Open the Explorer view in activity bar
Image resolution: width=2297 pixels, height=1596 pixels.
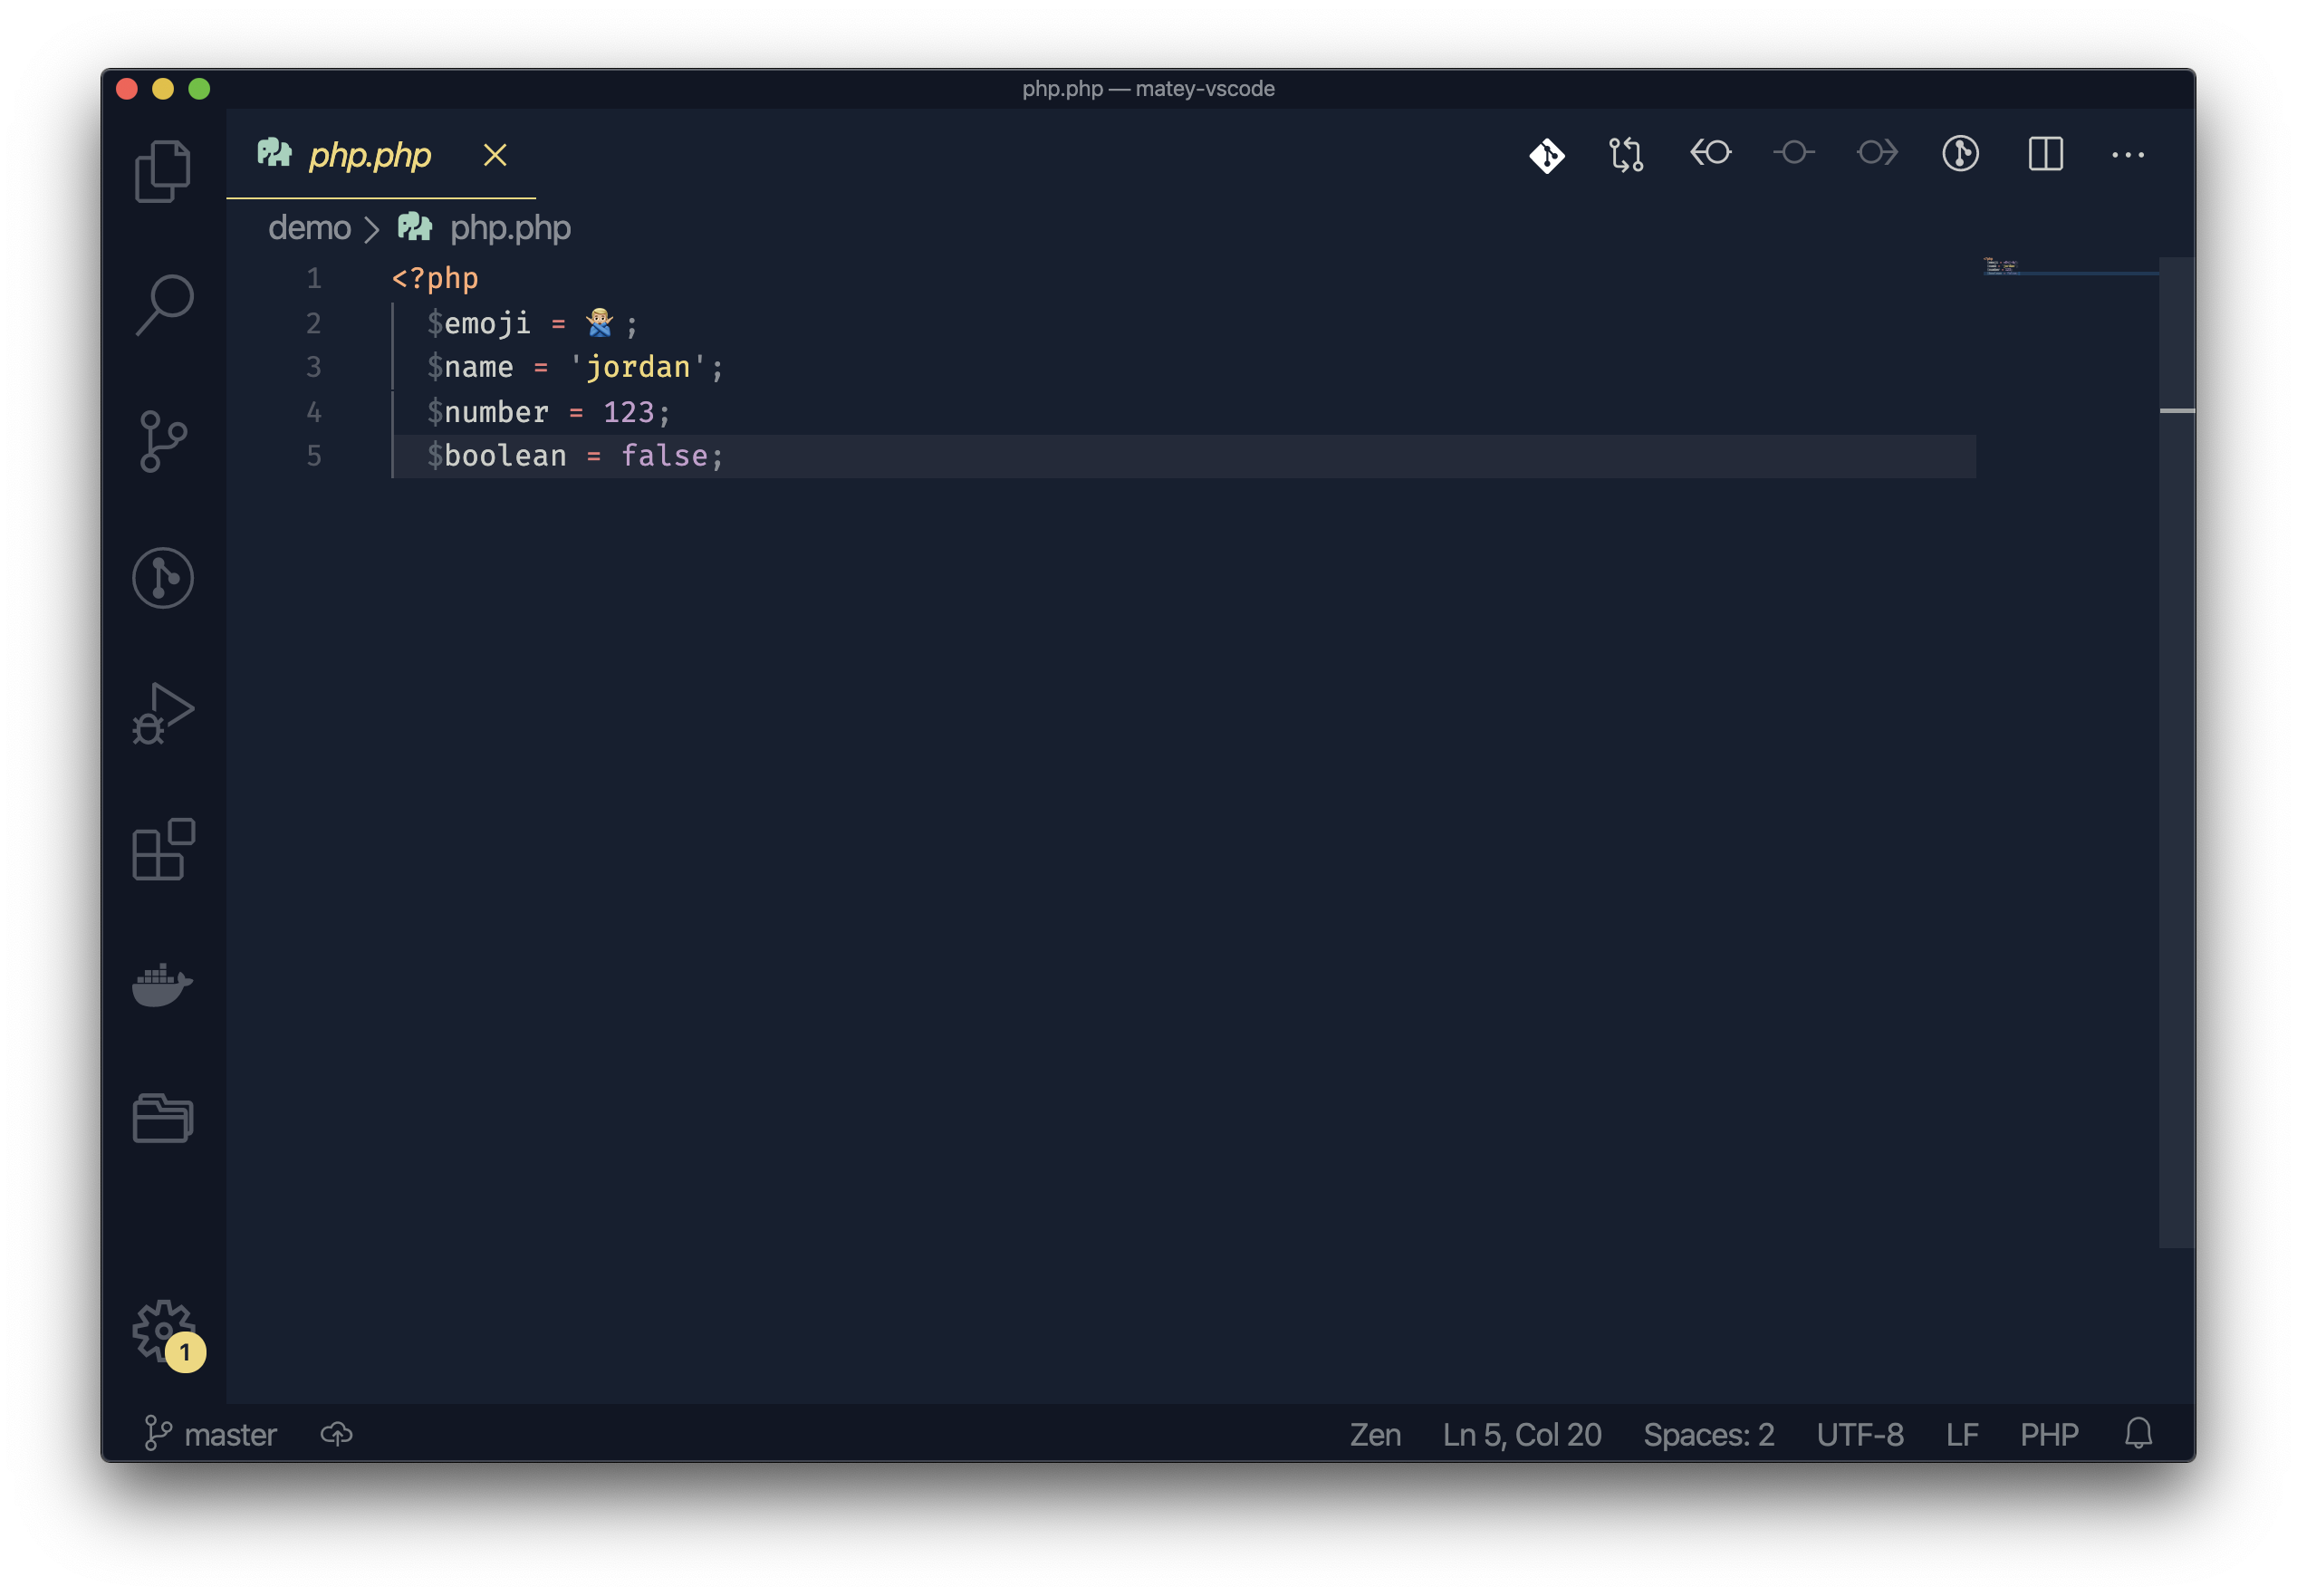point(163,171)
